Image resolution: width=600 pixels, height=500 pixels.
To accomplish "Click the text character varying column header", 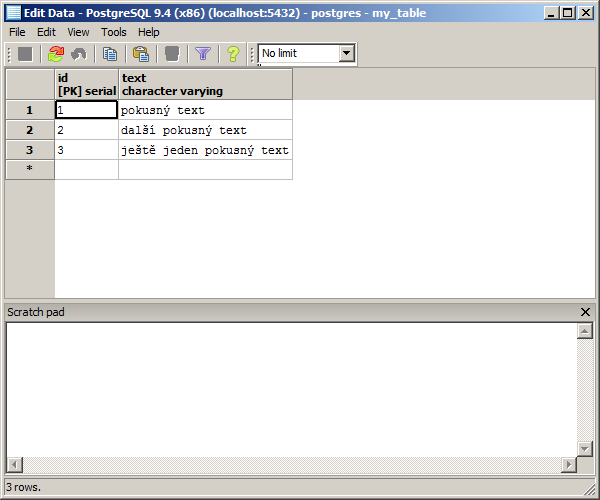I will point(205,84).
